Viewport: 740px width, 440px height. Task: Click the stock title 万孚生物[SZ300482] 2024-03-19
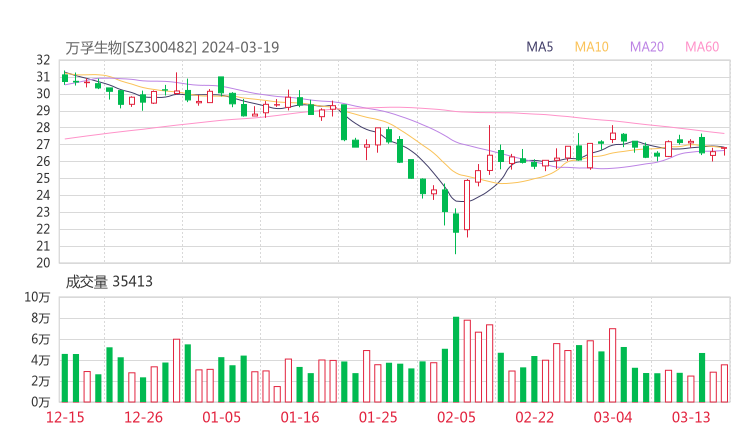click(x=172, y=48)
